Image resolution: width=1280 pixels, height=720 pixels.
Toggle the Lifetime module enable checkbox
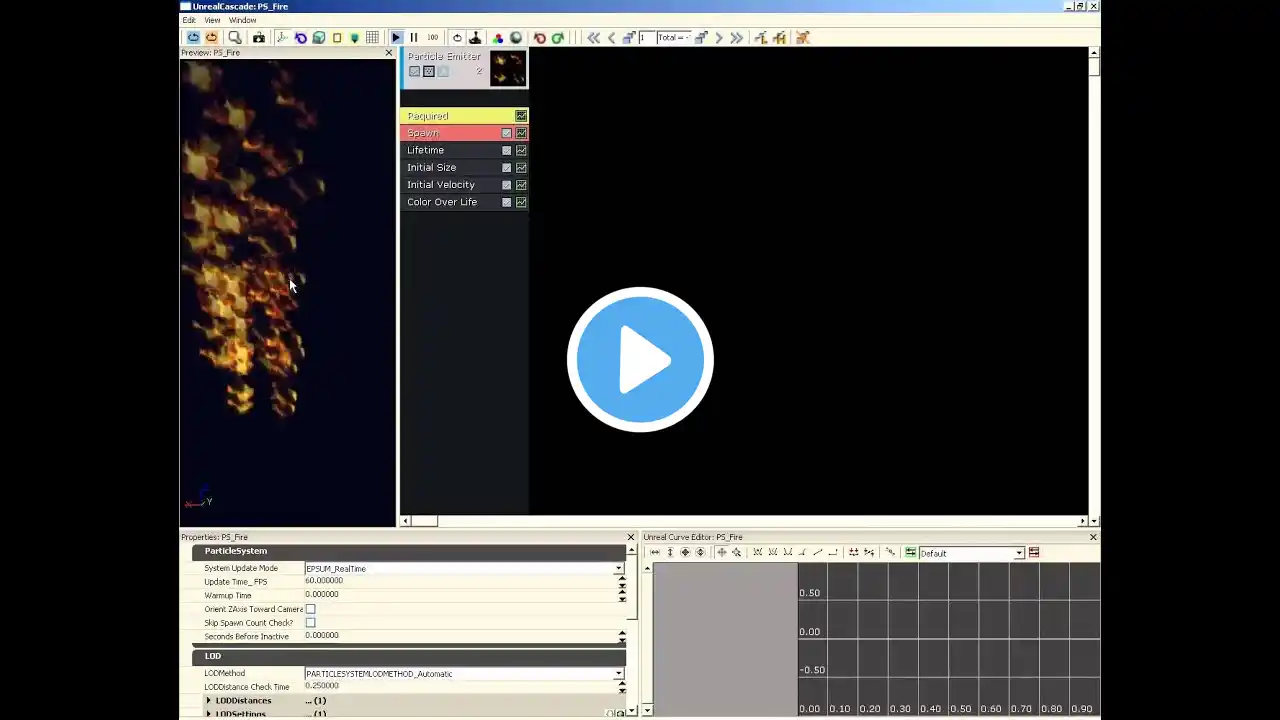pos(507,150)
